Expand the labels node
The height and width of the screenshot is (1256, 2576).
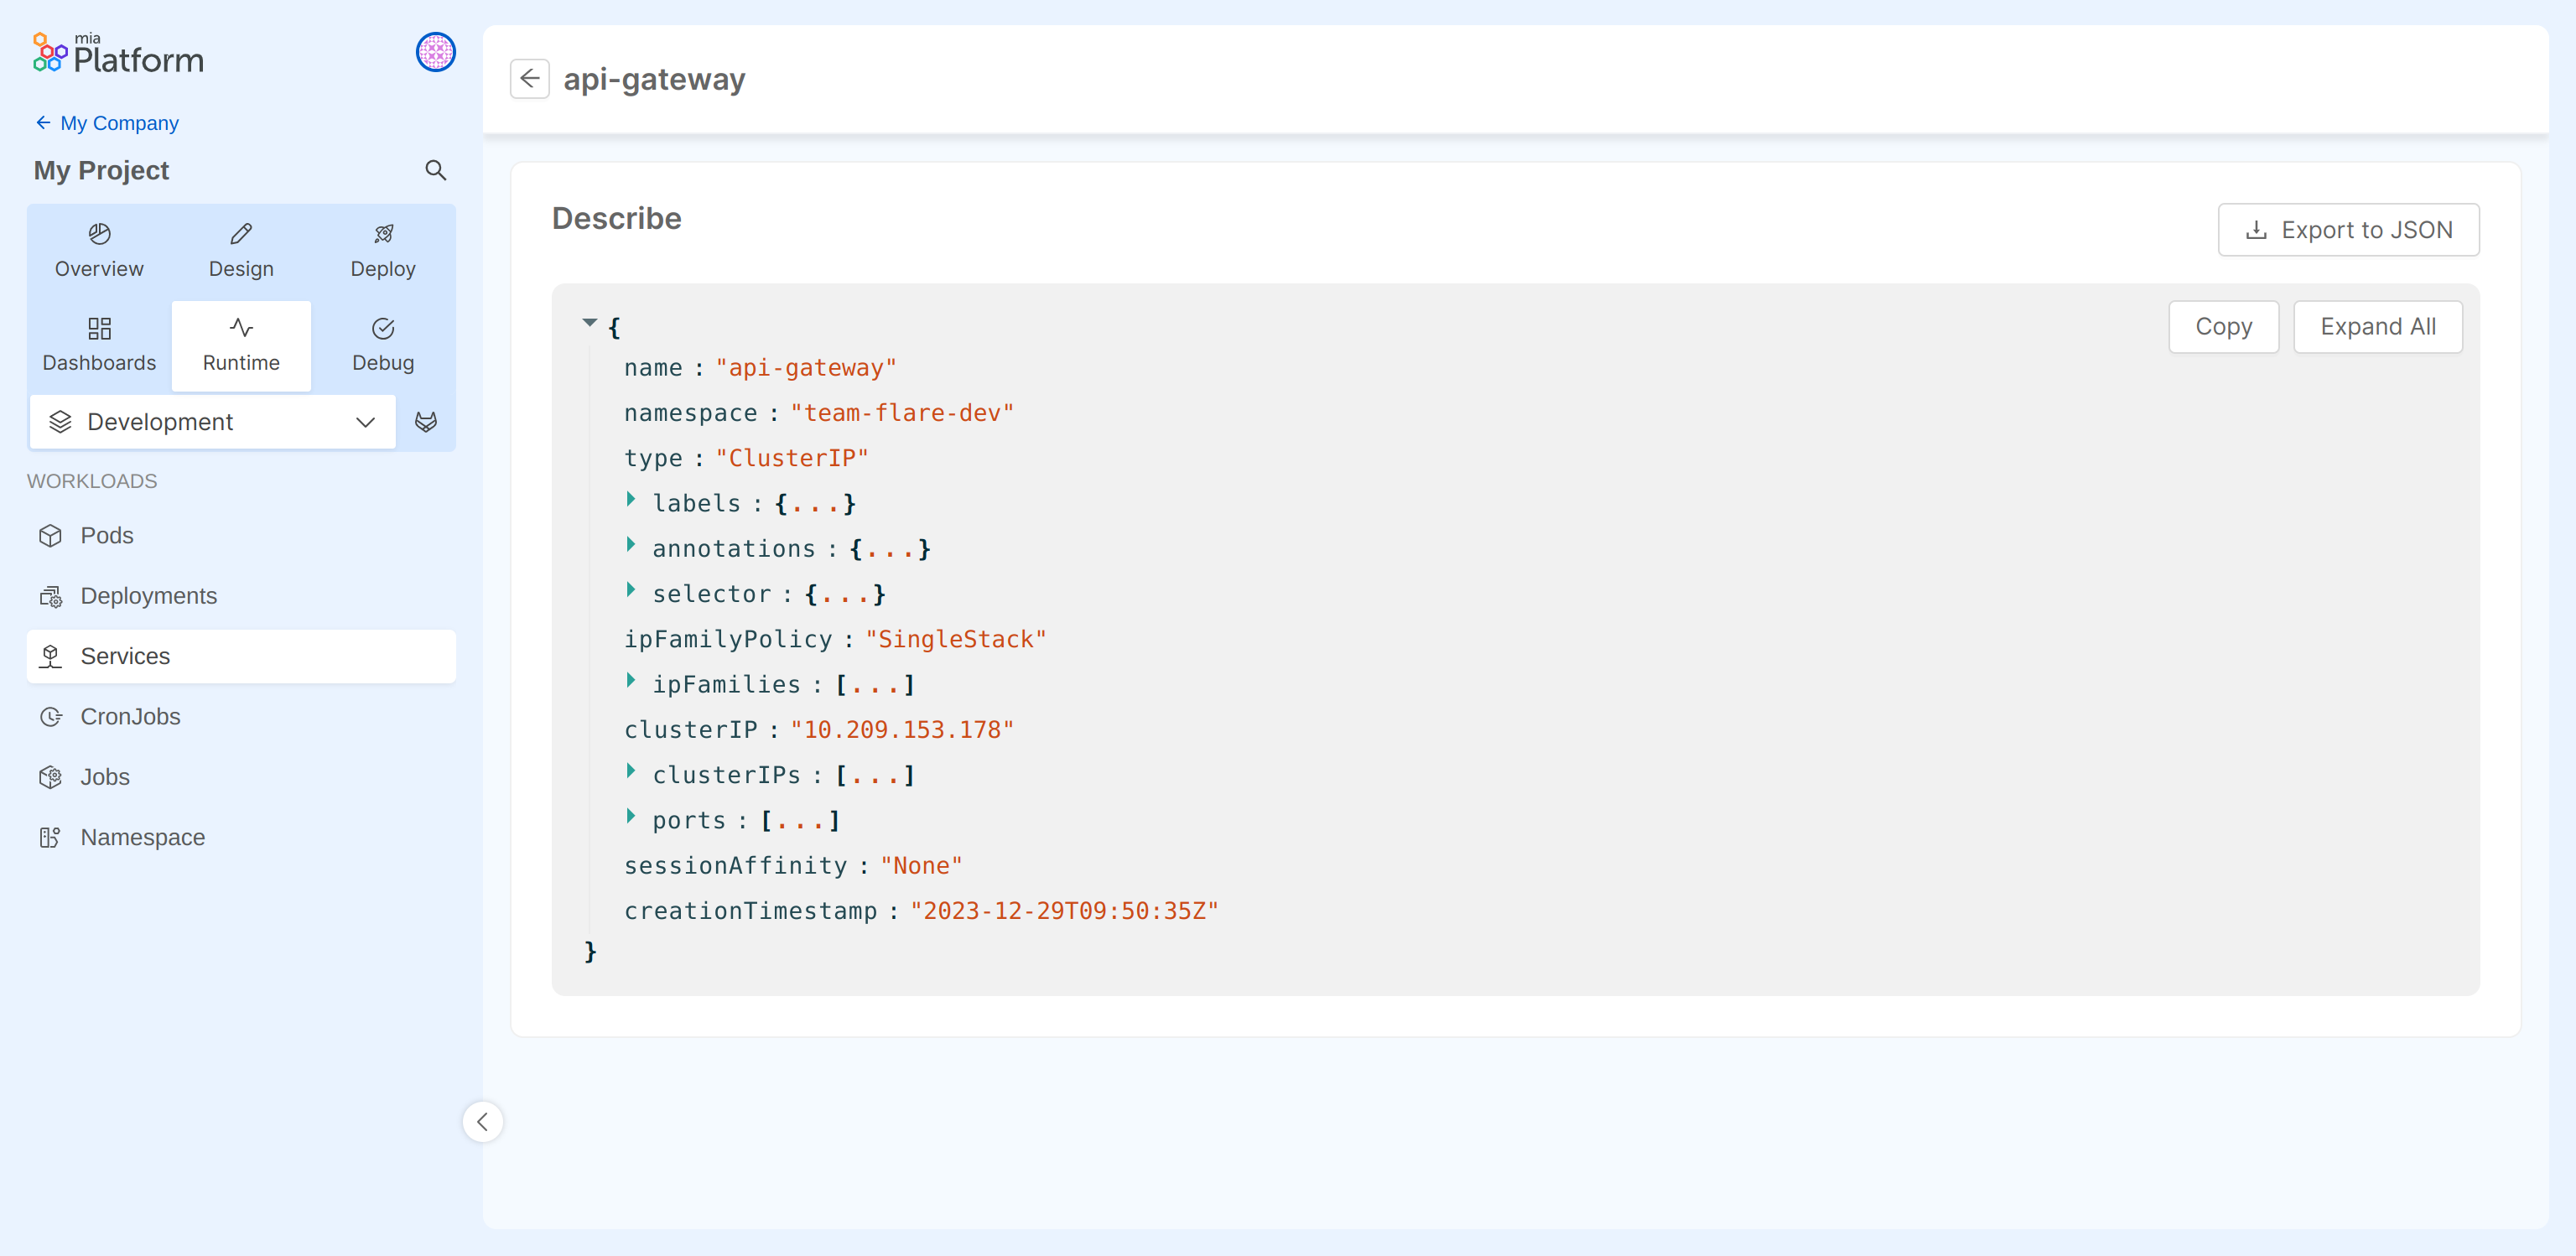click(x=631, y=499)
